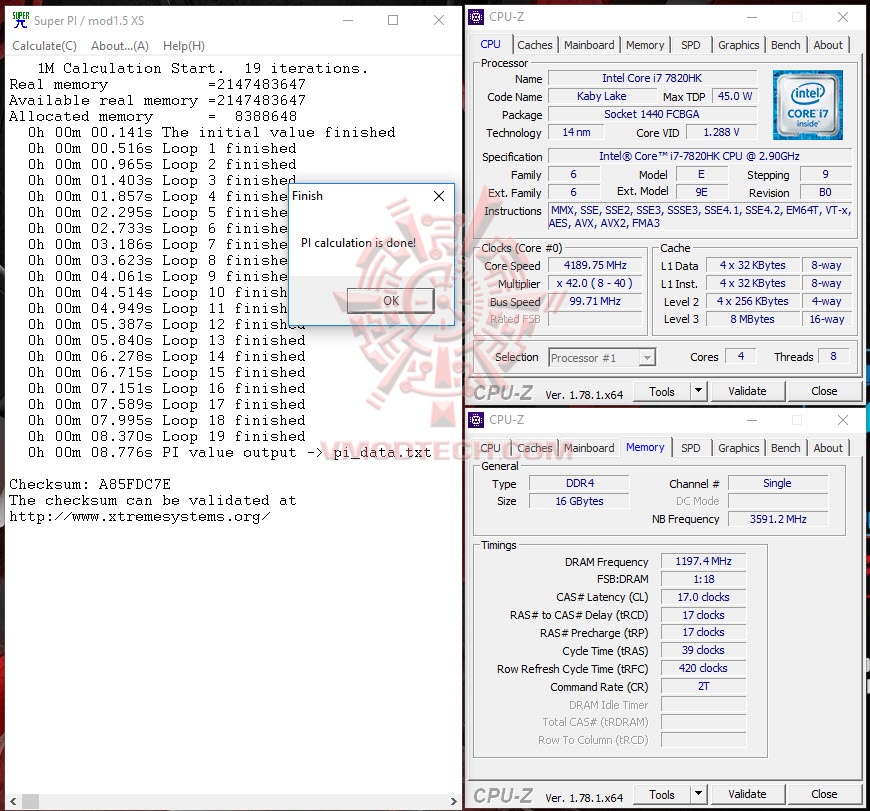The height and width of the screenshot is (811, 870).
Task: Click the http://www.xtremesystems.org/ text line
Action: pyautogui.click(x=140, y=516)
